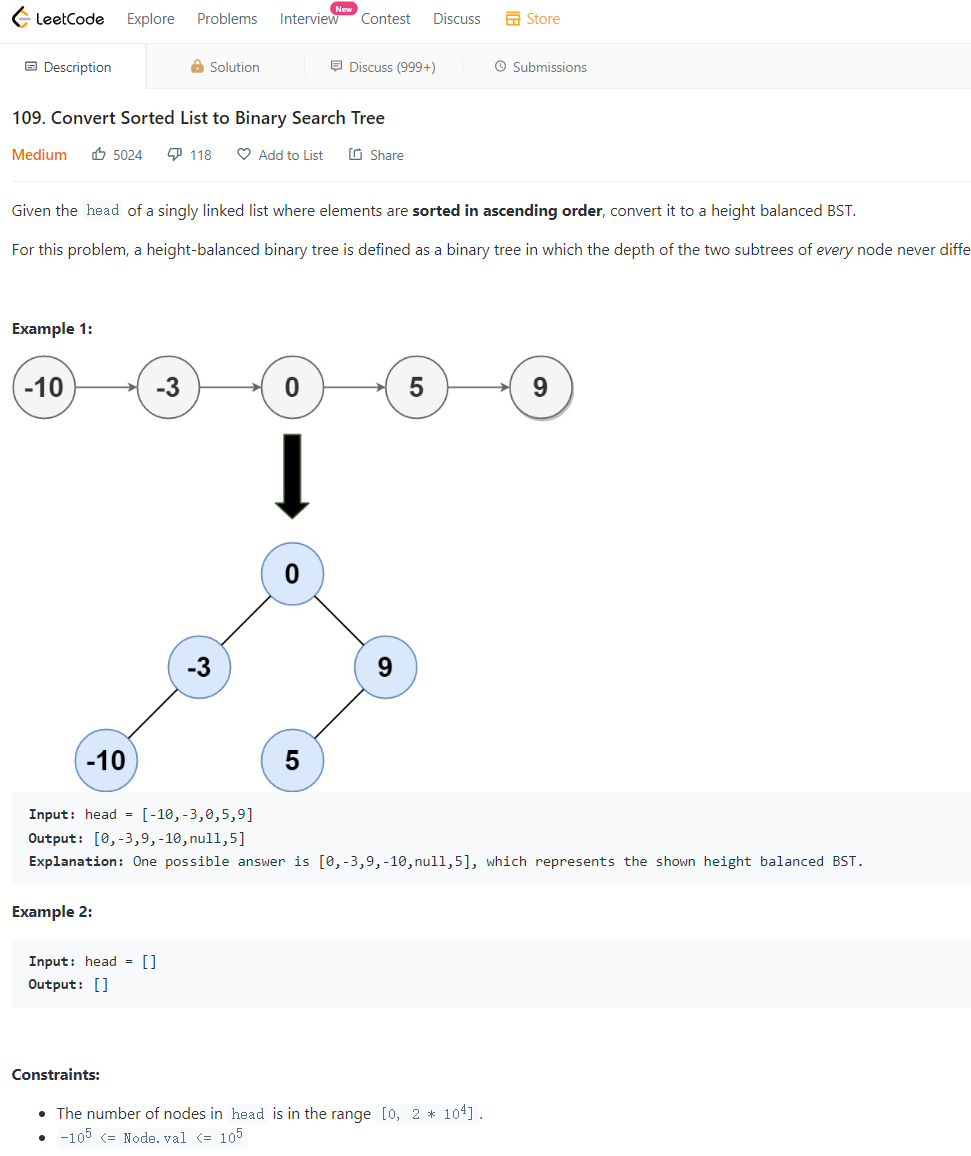The width and height of the screenshot is (971, 1156).
Task: Click the root node 0 in the BST diagram
Action: [292, 573]
